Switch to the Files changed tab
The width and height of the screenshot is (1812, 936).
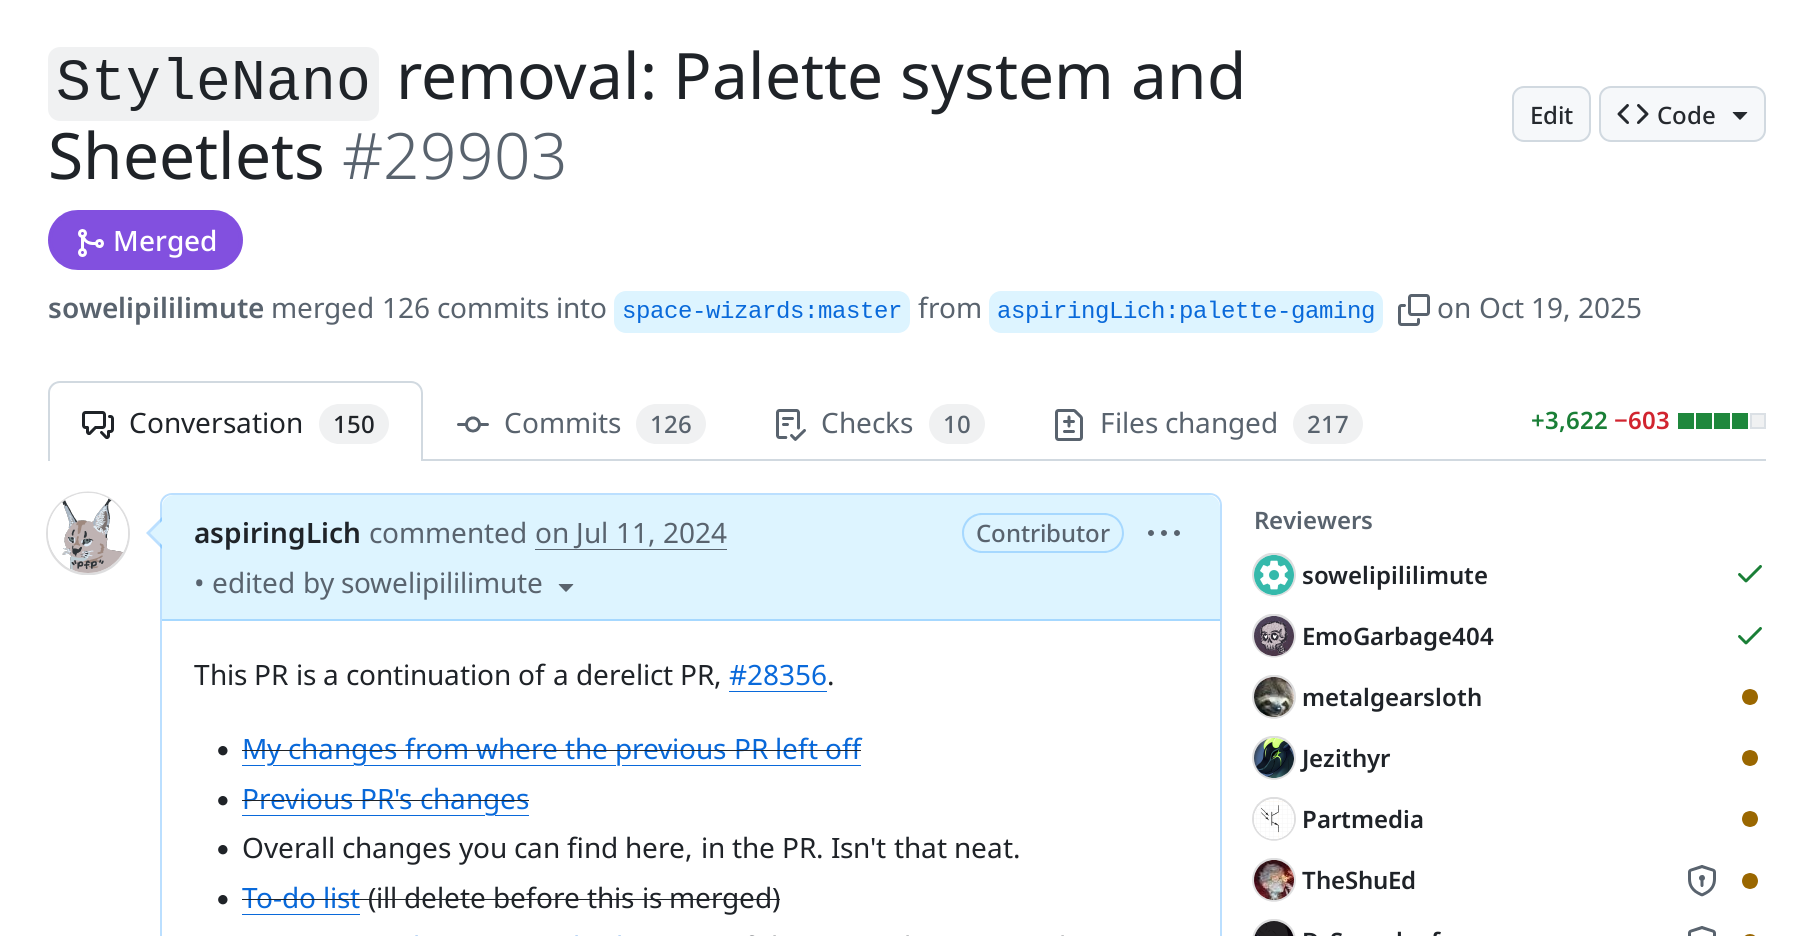pos(1207,424)
